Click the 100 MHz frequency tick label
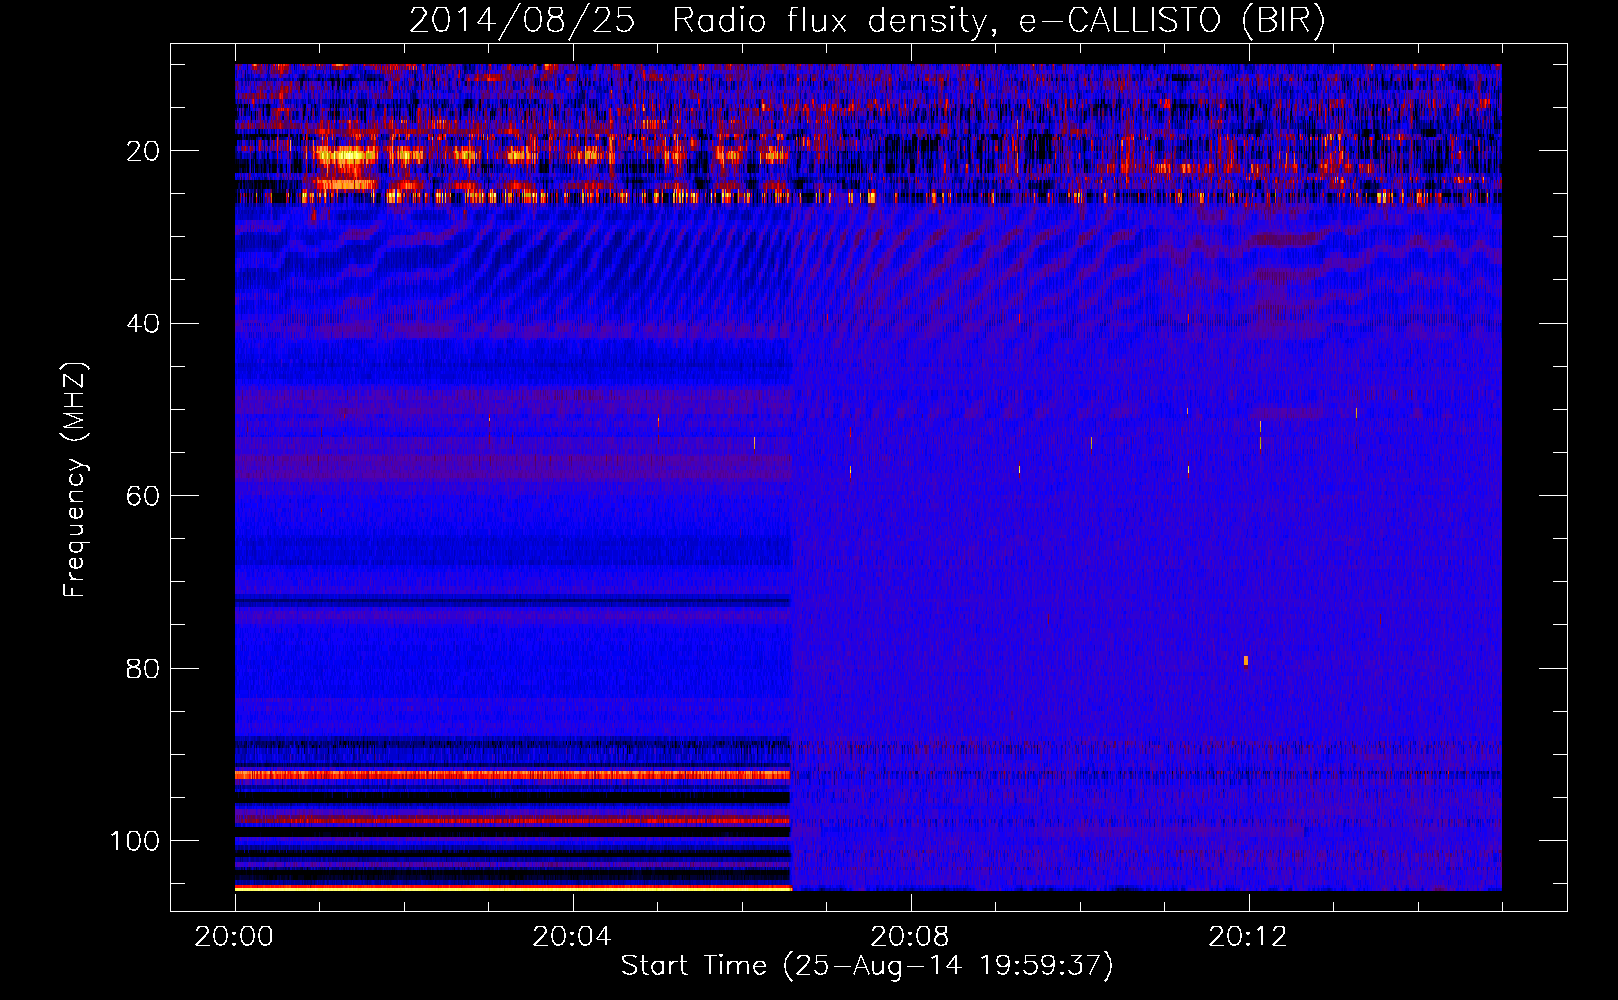 (x=135, y=841)
